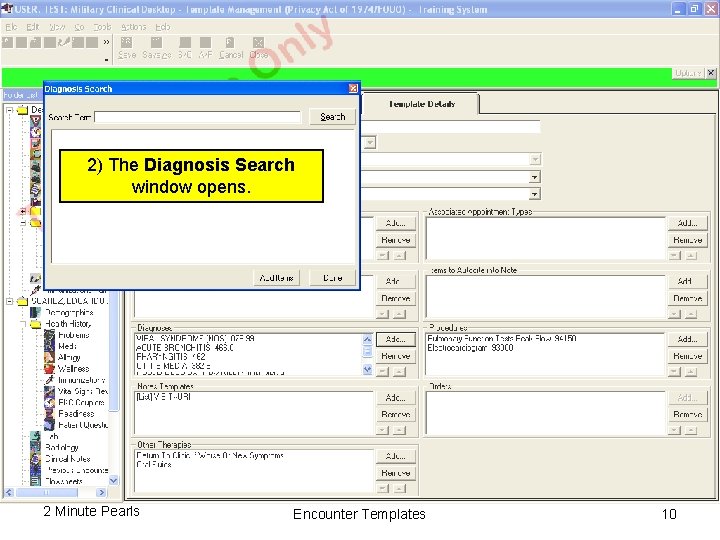Click the Close toolbar icon
This screenshot has height=540, width=720.
[259, 43]
